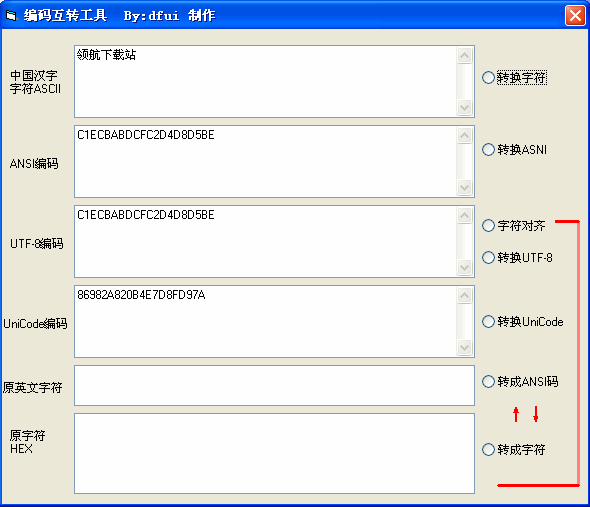Viewport: 590px width, 507px height.
Task: Click scroll-down arrow in UTF-8编码 box
Action: coord(465,267)
